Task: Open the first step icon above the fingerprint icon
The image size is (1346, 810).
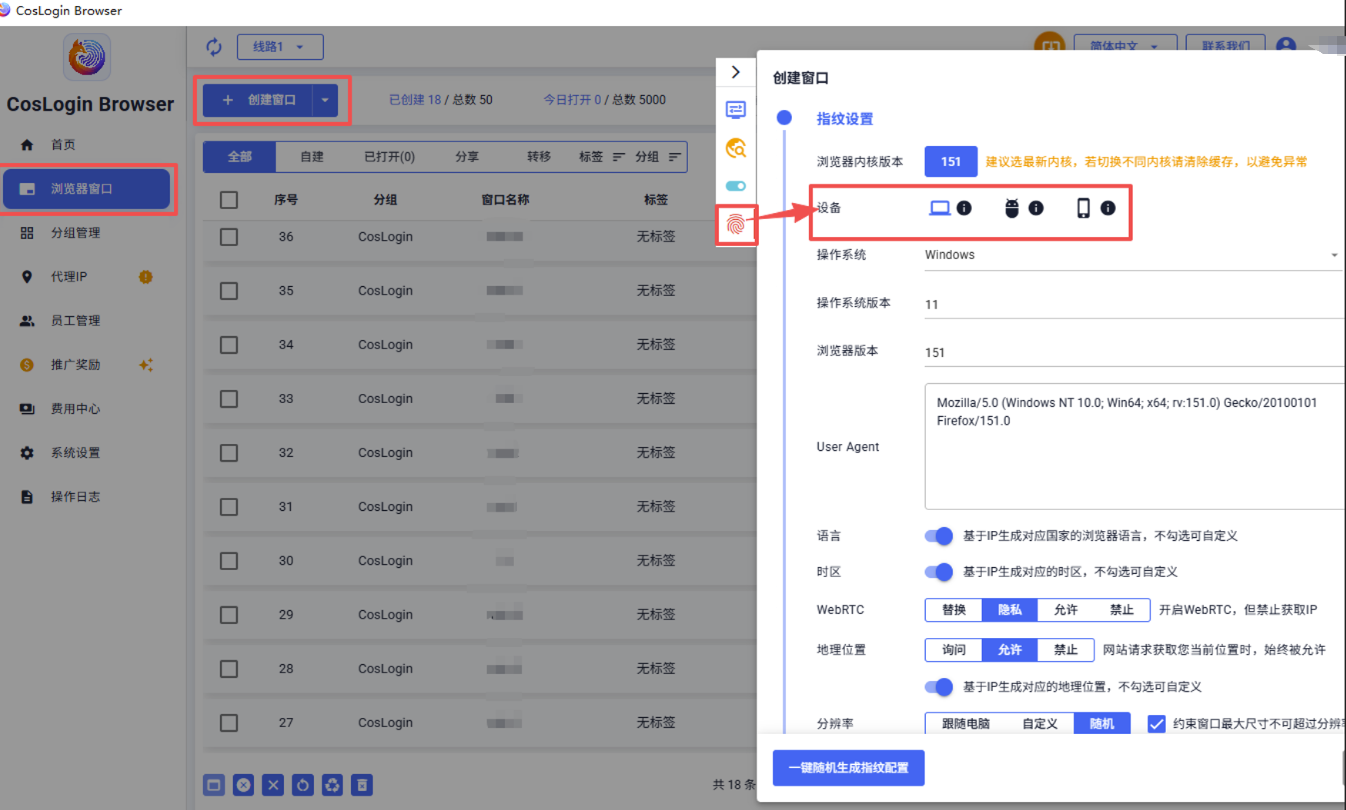Action: pos(736,110)
